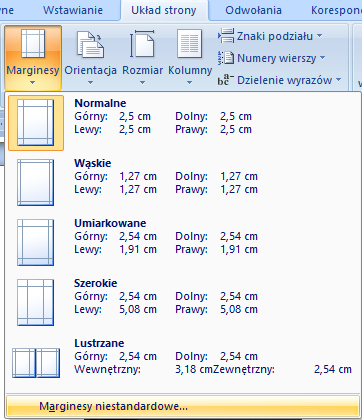Click the Numery wierszy line numbers icon

pyautogui.click(x=226, y=58)
